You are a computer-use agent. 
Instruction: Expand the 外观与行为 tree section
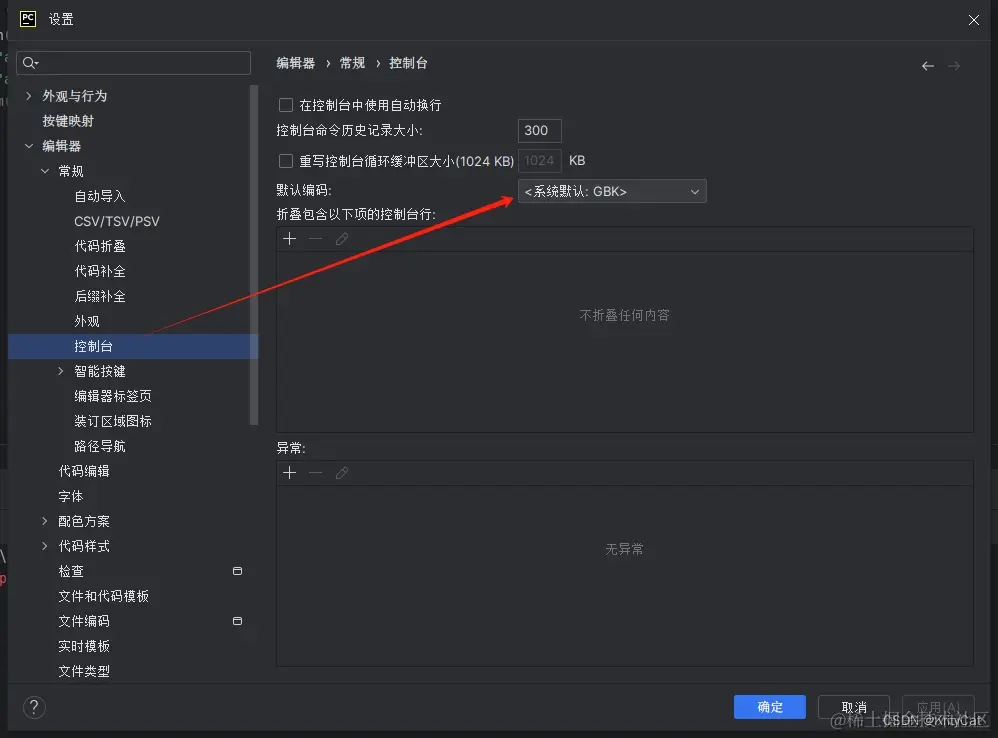(x=29, y=95)
